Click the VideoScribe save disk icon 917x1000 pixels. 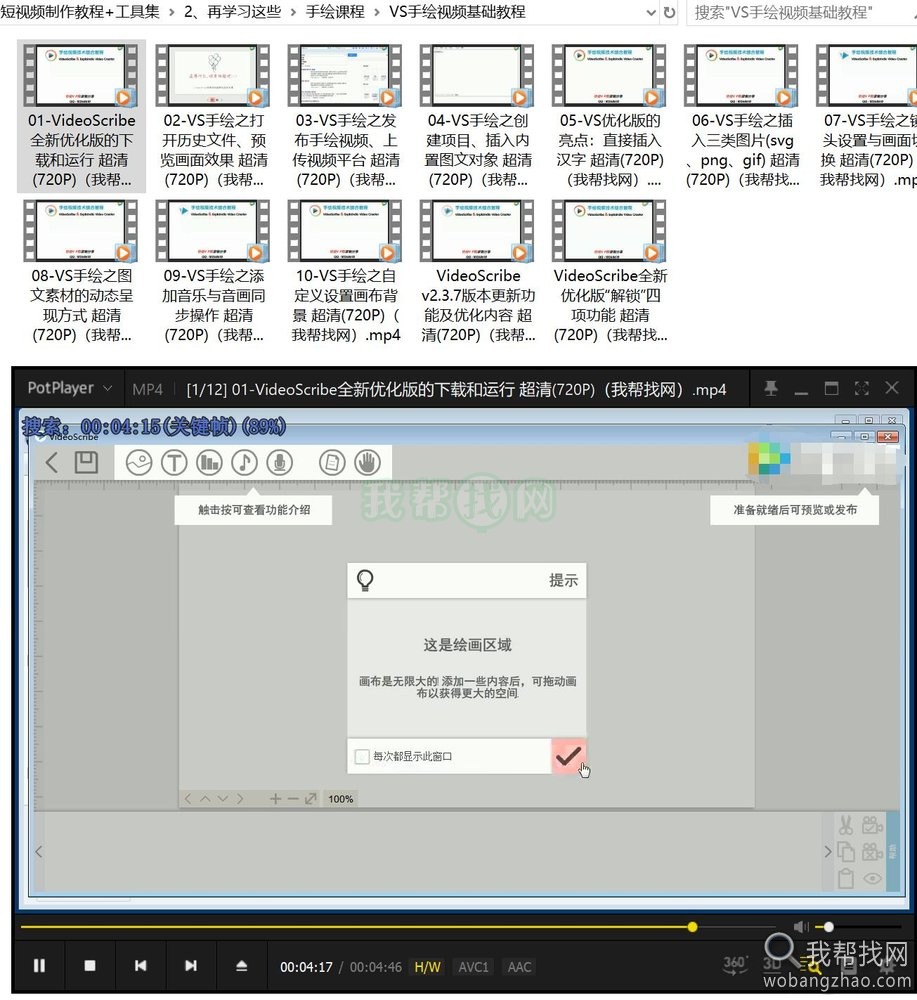[x=86, y=462]
